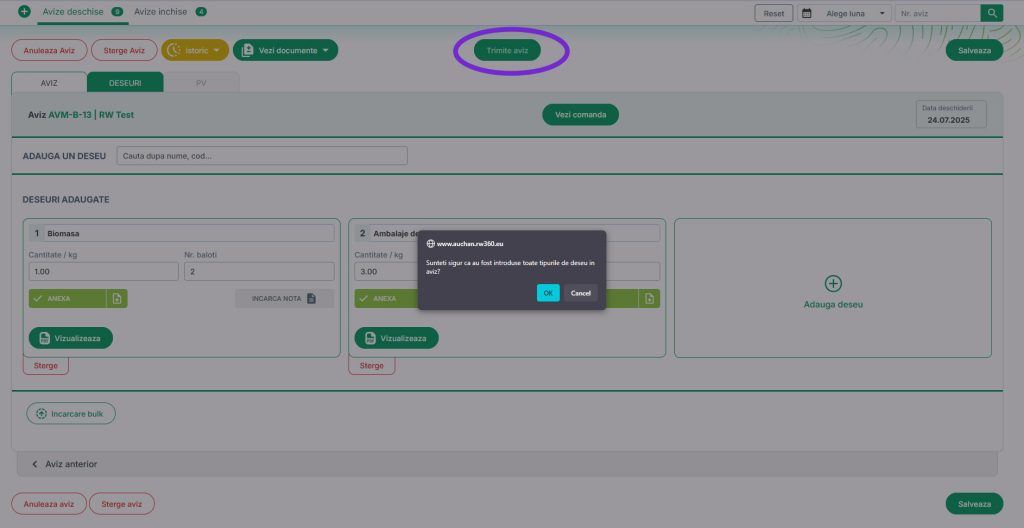Click the Trimite aviz button

[x=507, y=50]
